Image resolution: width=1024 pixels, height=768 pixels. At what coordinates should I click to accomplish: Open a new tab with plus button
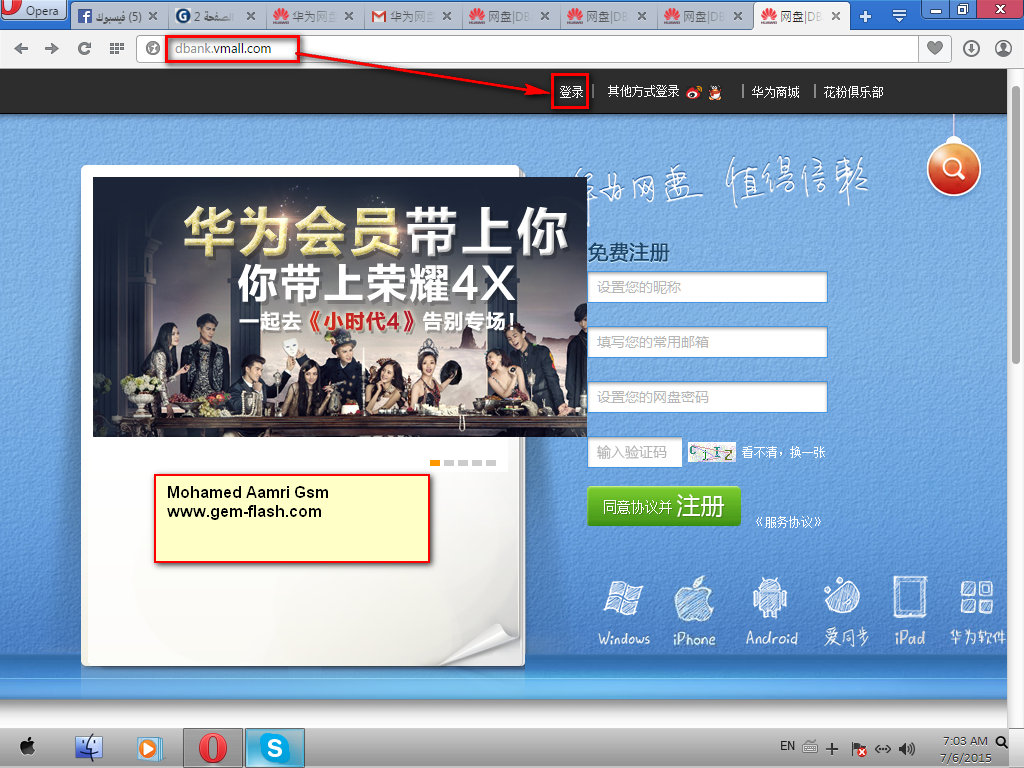865,16
